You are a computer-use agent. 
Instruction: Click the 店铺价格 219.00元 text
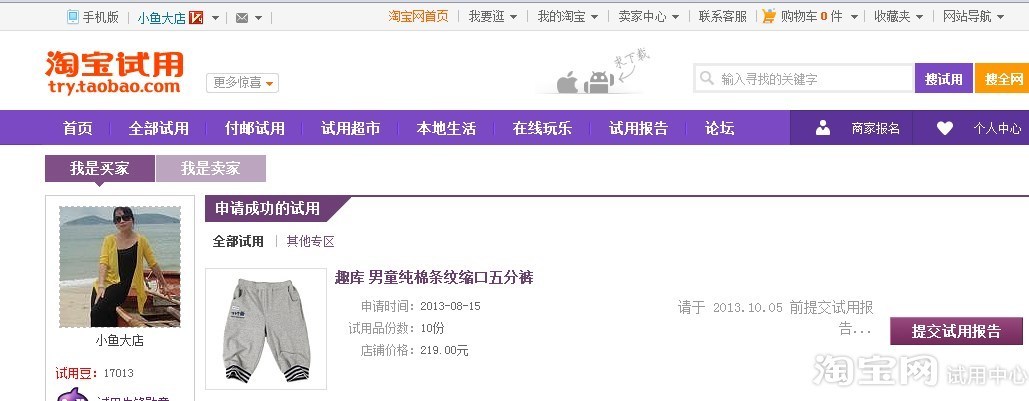[x=414, y=350]
